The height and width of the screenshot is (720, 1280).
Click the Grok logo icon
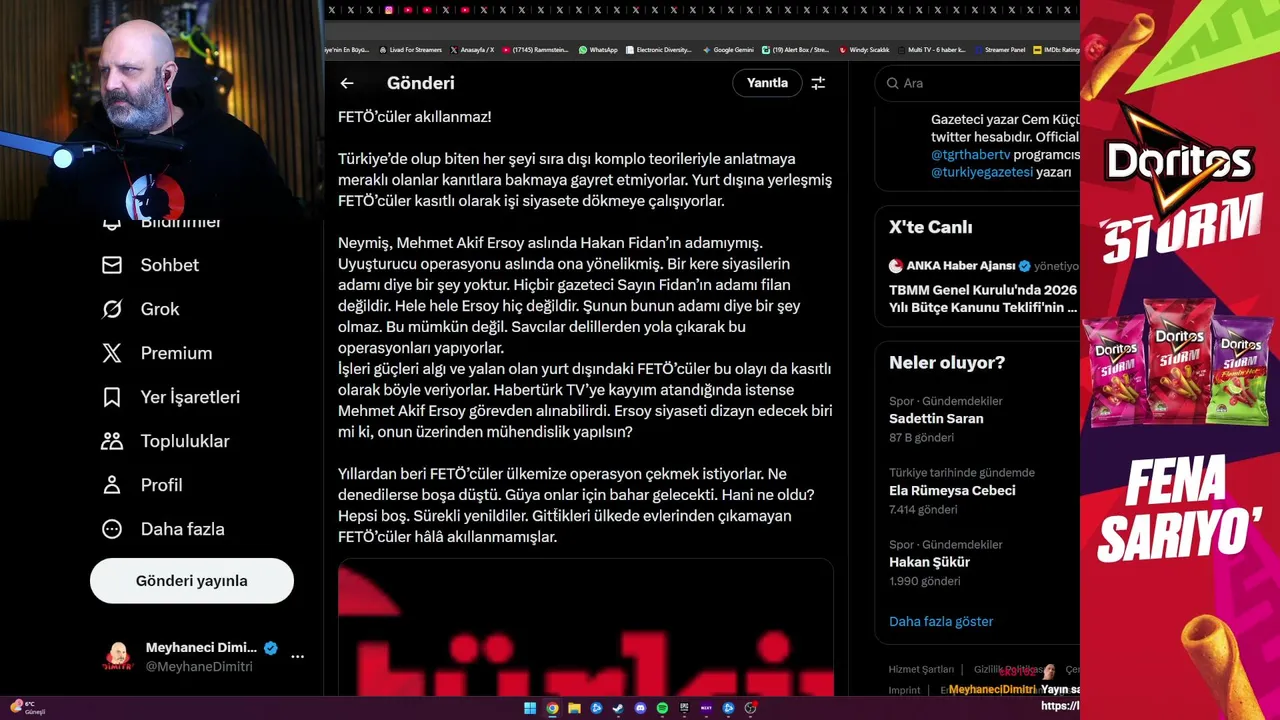coord(112,309)
